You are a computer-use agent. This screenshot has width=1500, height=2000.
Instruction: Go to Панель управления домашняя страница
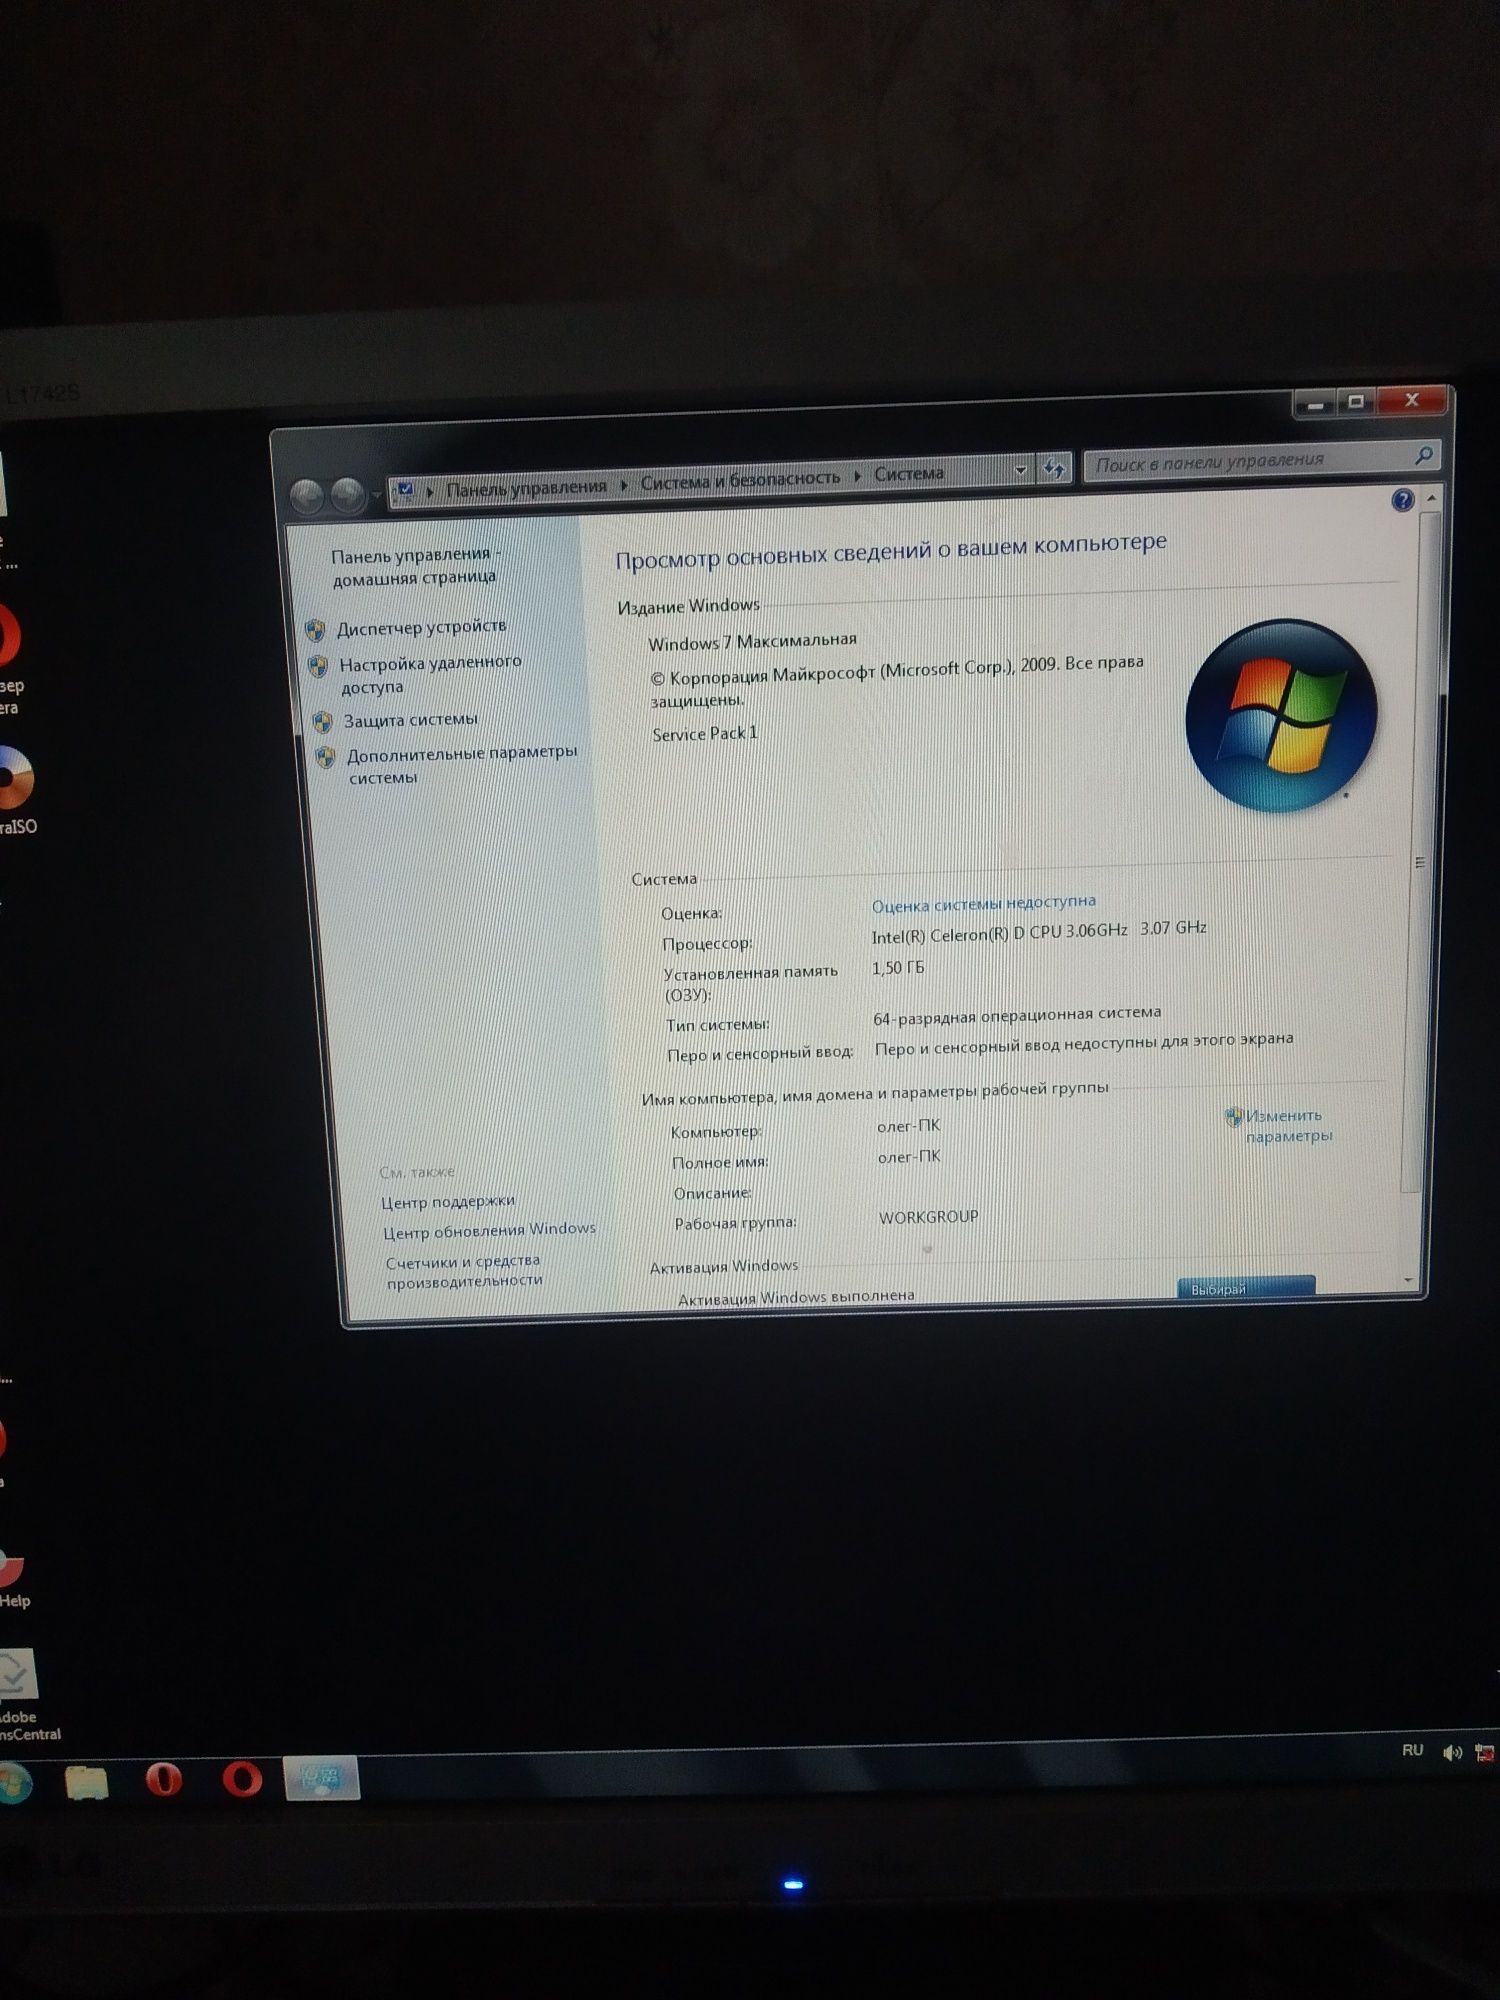point(415,566)
